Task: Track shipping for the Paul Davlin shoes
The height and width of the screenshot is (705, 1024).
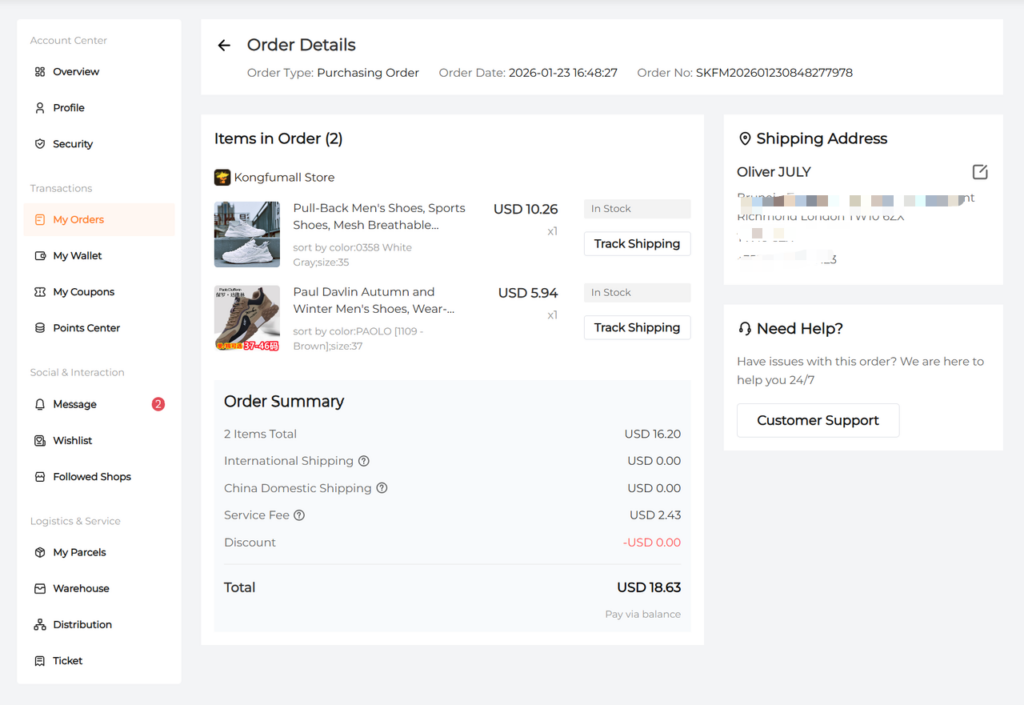Action: pos(636,328)
